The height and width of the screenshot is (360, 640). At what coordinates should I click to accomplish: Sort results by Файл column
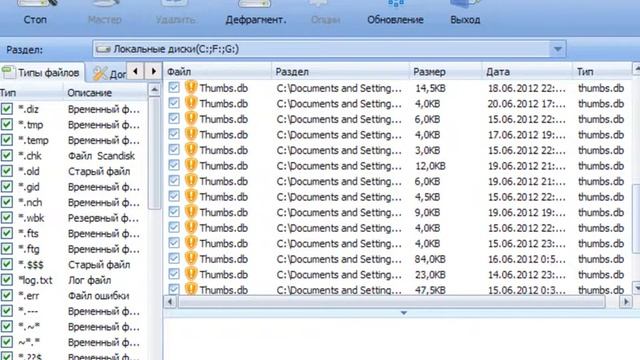[218, 72]
